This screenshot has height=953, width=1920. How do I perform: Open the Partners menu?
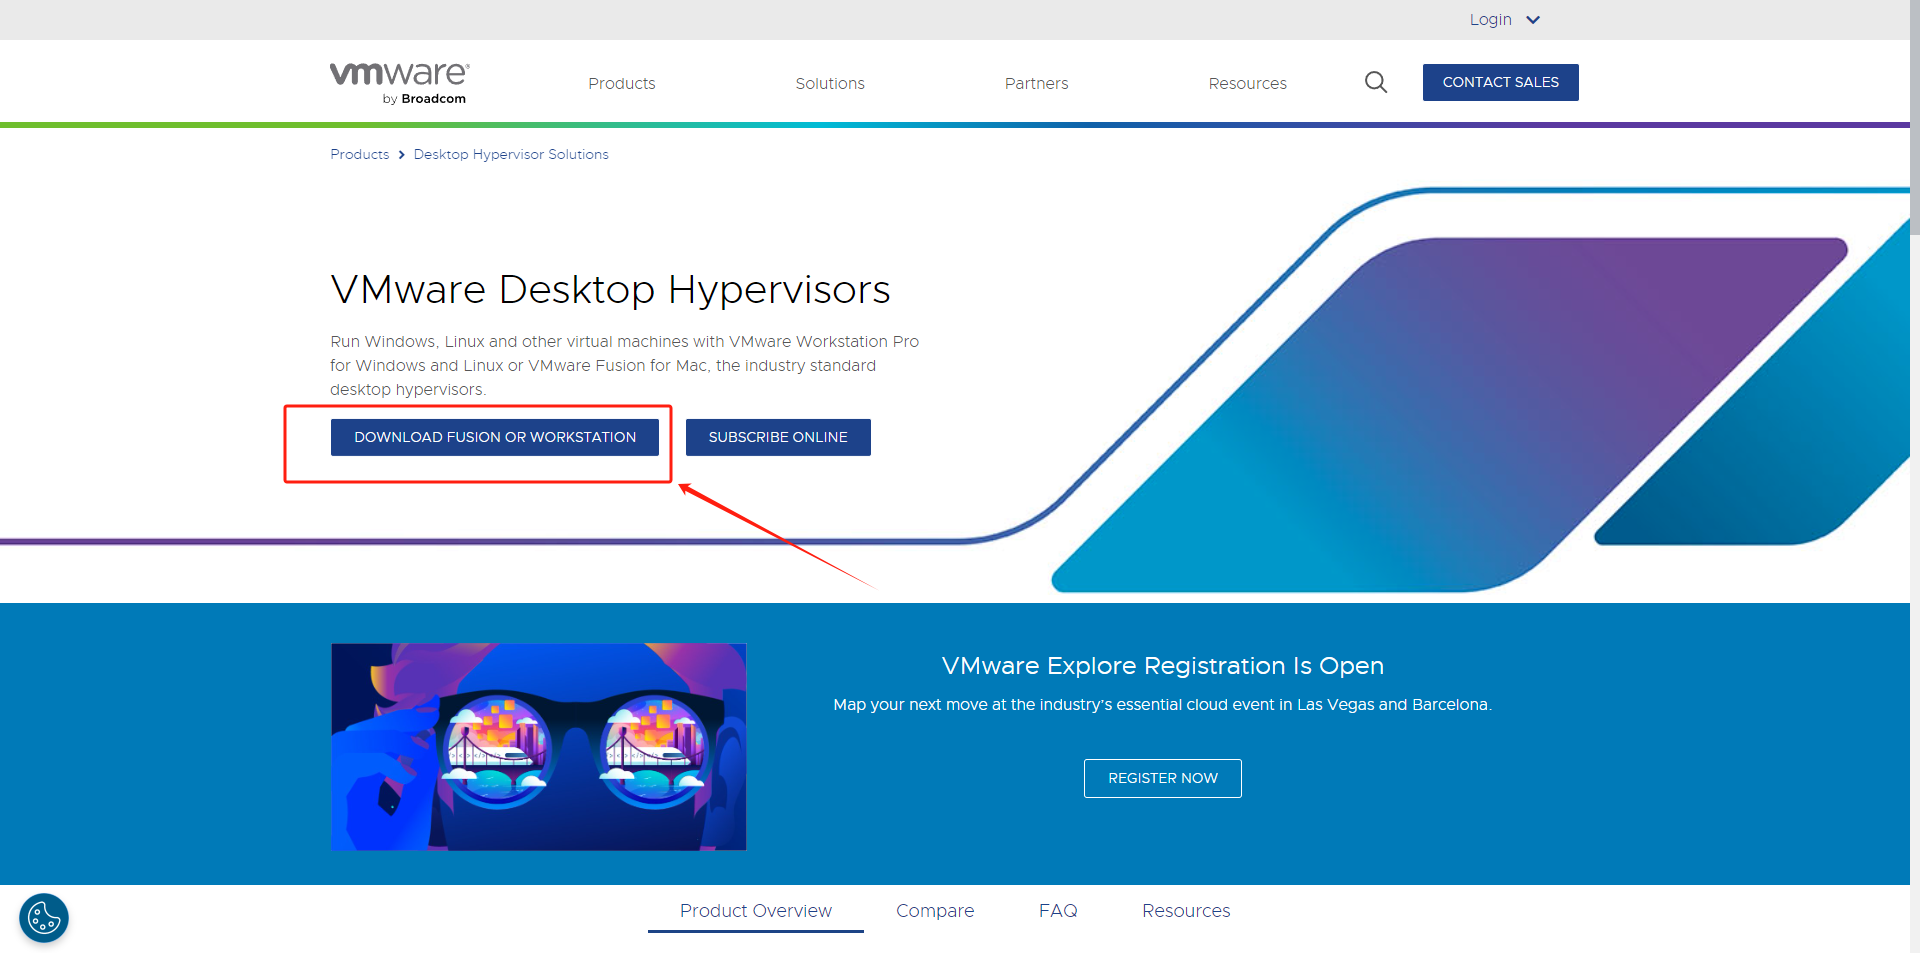pyautogui.click(x=1036, y=83)
